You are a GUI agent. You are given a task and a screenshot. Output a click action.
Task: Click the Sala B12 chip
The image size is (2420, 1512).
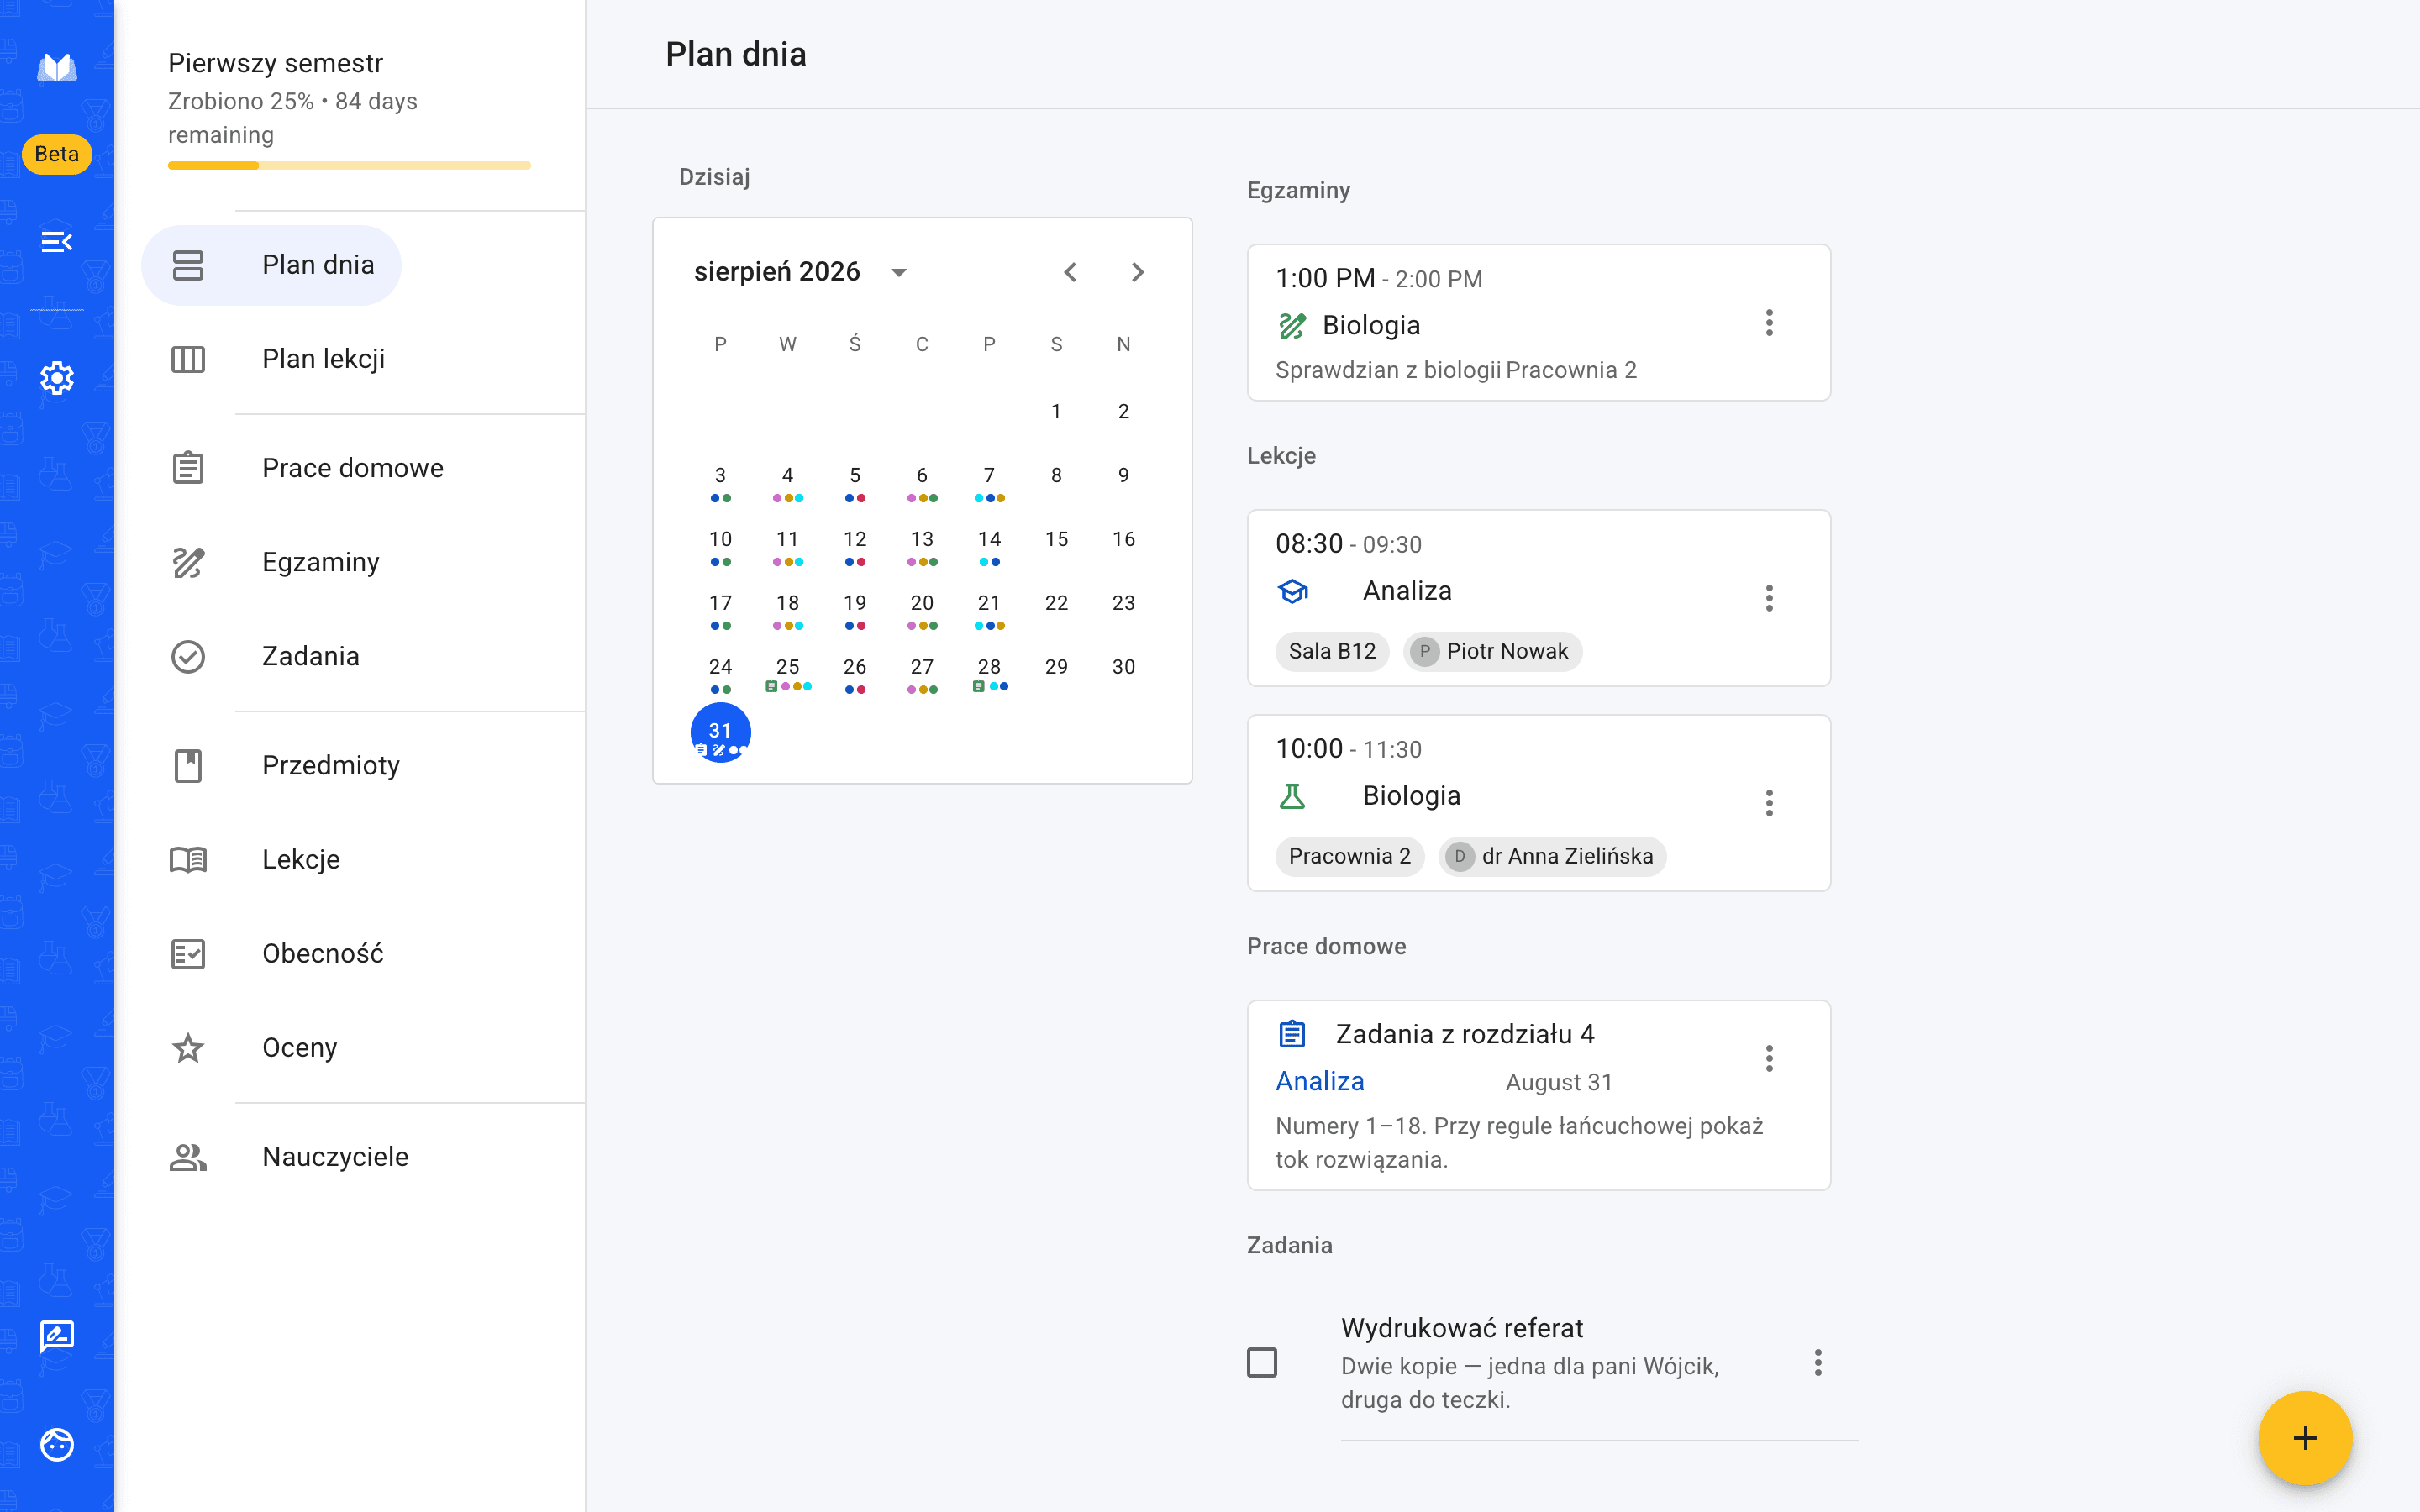[1332, 651]
